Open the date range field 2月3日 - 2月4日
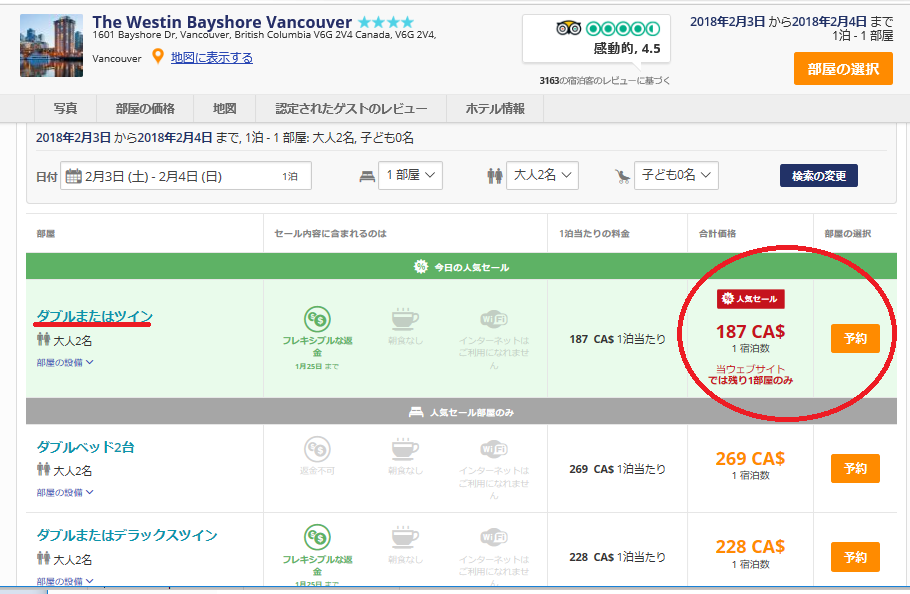 click(186, 176)
